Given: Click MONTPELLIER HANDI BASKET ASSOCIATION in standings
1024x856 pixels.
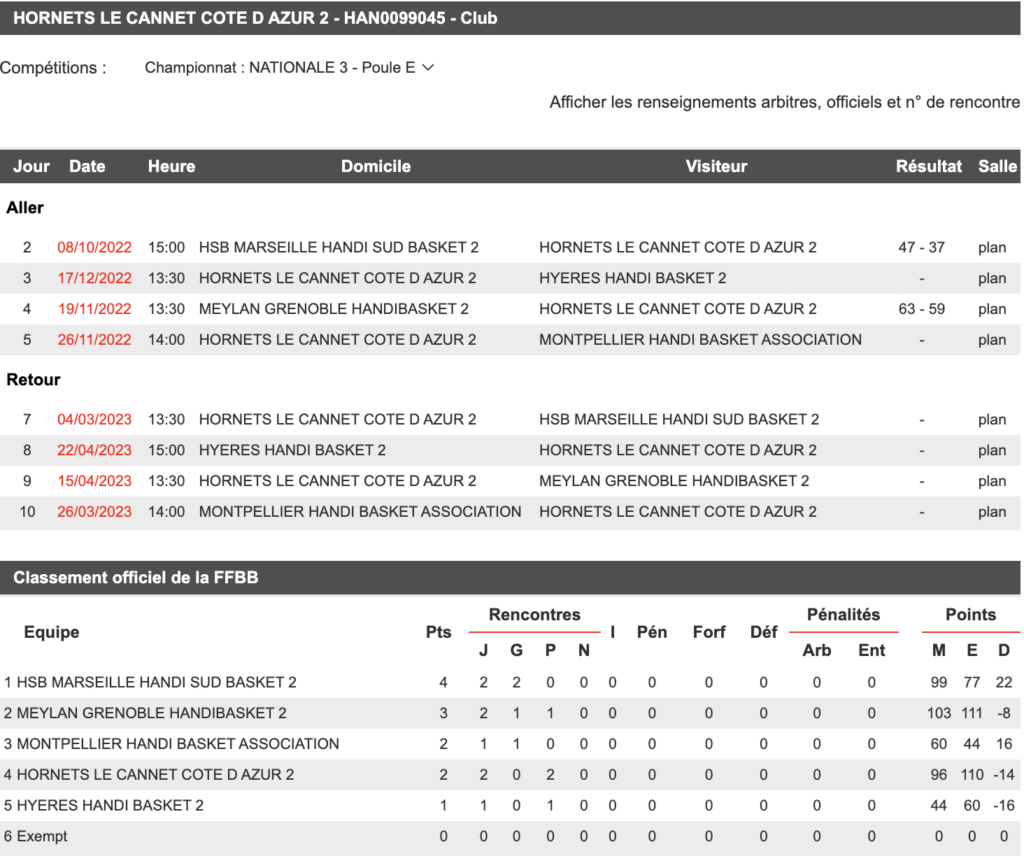Looking at the screenshot, I should tap(178, 744).
